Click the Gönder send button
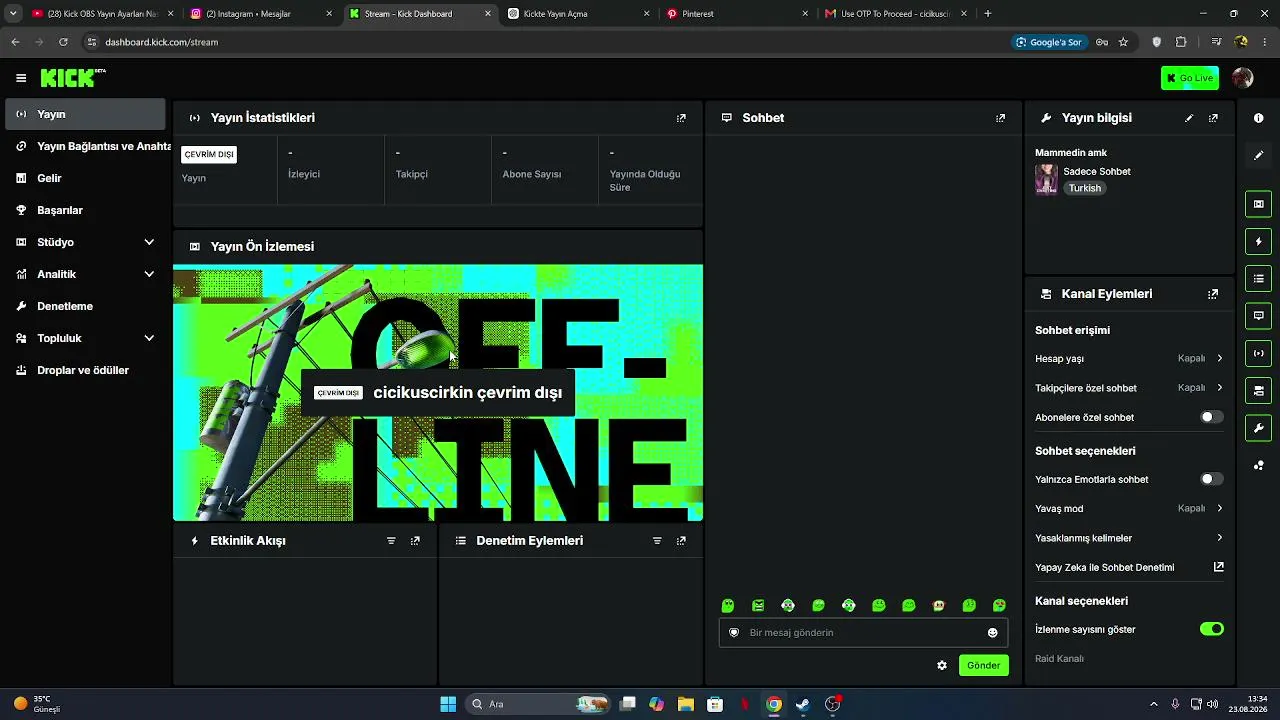Screen dimensions: 1280x720 click(x=983, y=665)
